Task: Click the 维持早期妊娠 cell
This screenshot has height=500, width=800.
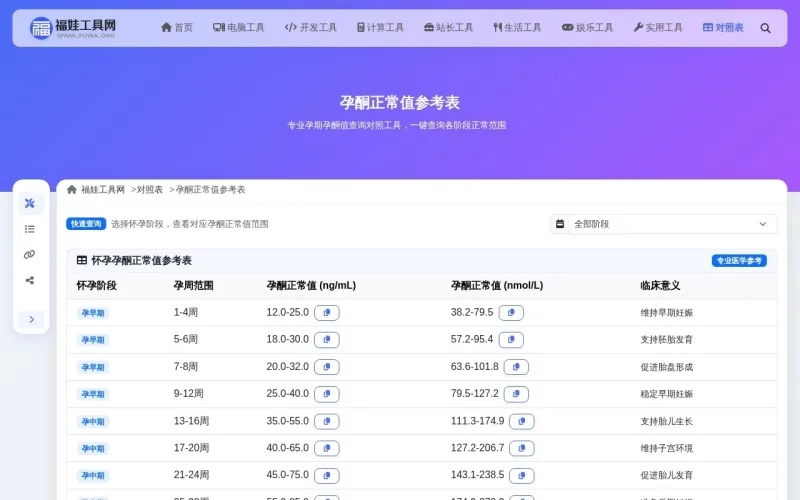Action: (667, 313)
